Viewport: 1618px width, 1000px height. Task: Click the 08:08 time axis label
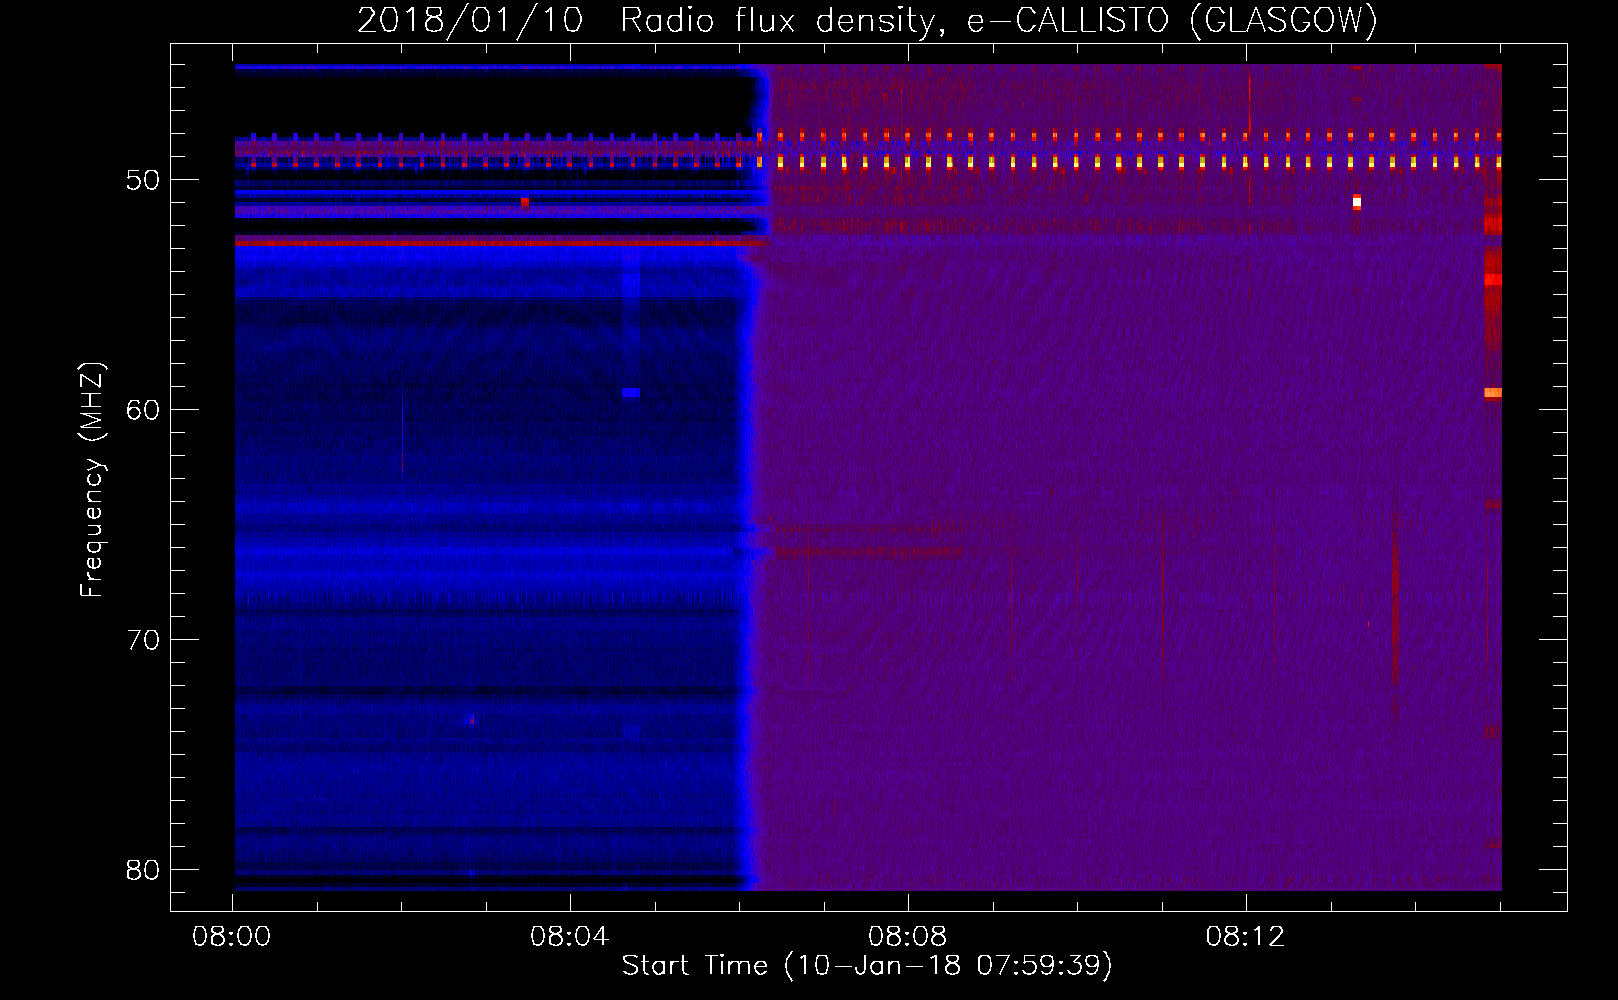(x=907, y=937)
